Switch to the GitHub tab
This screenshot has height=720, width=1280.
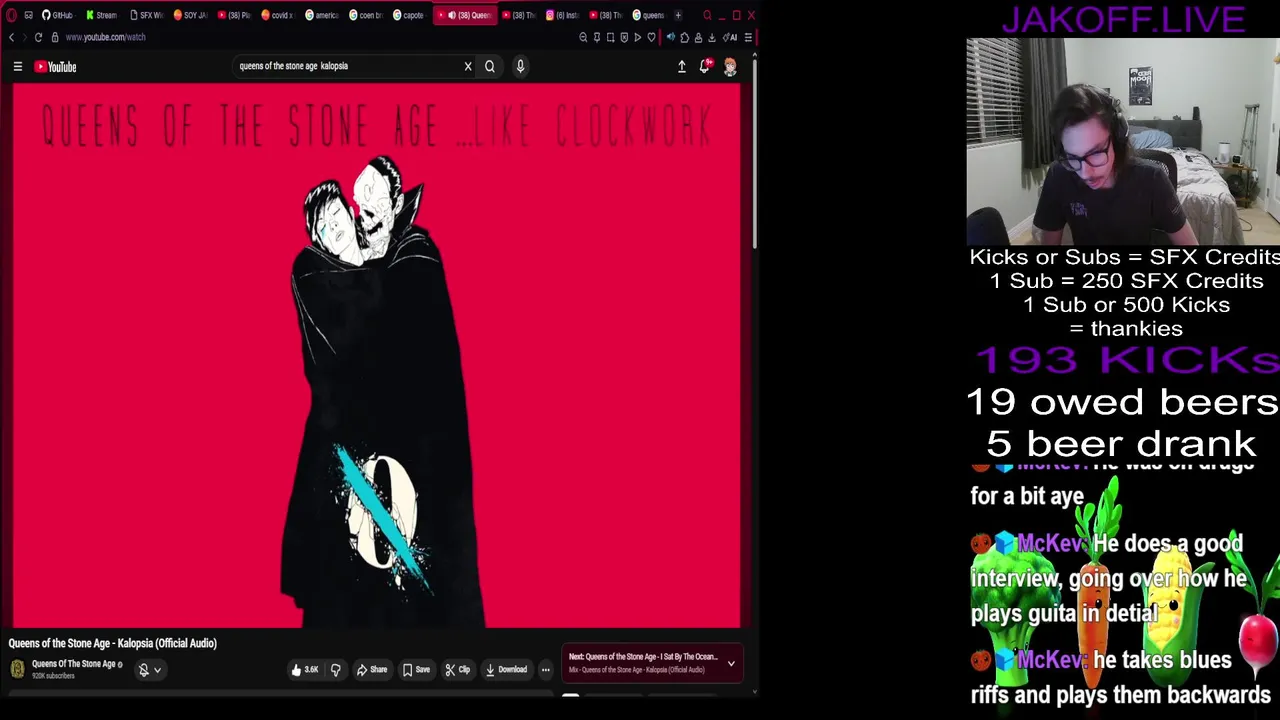point(57,15)
